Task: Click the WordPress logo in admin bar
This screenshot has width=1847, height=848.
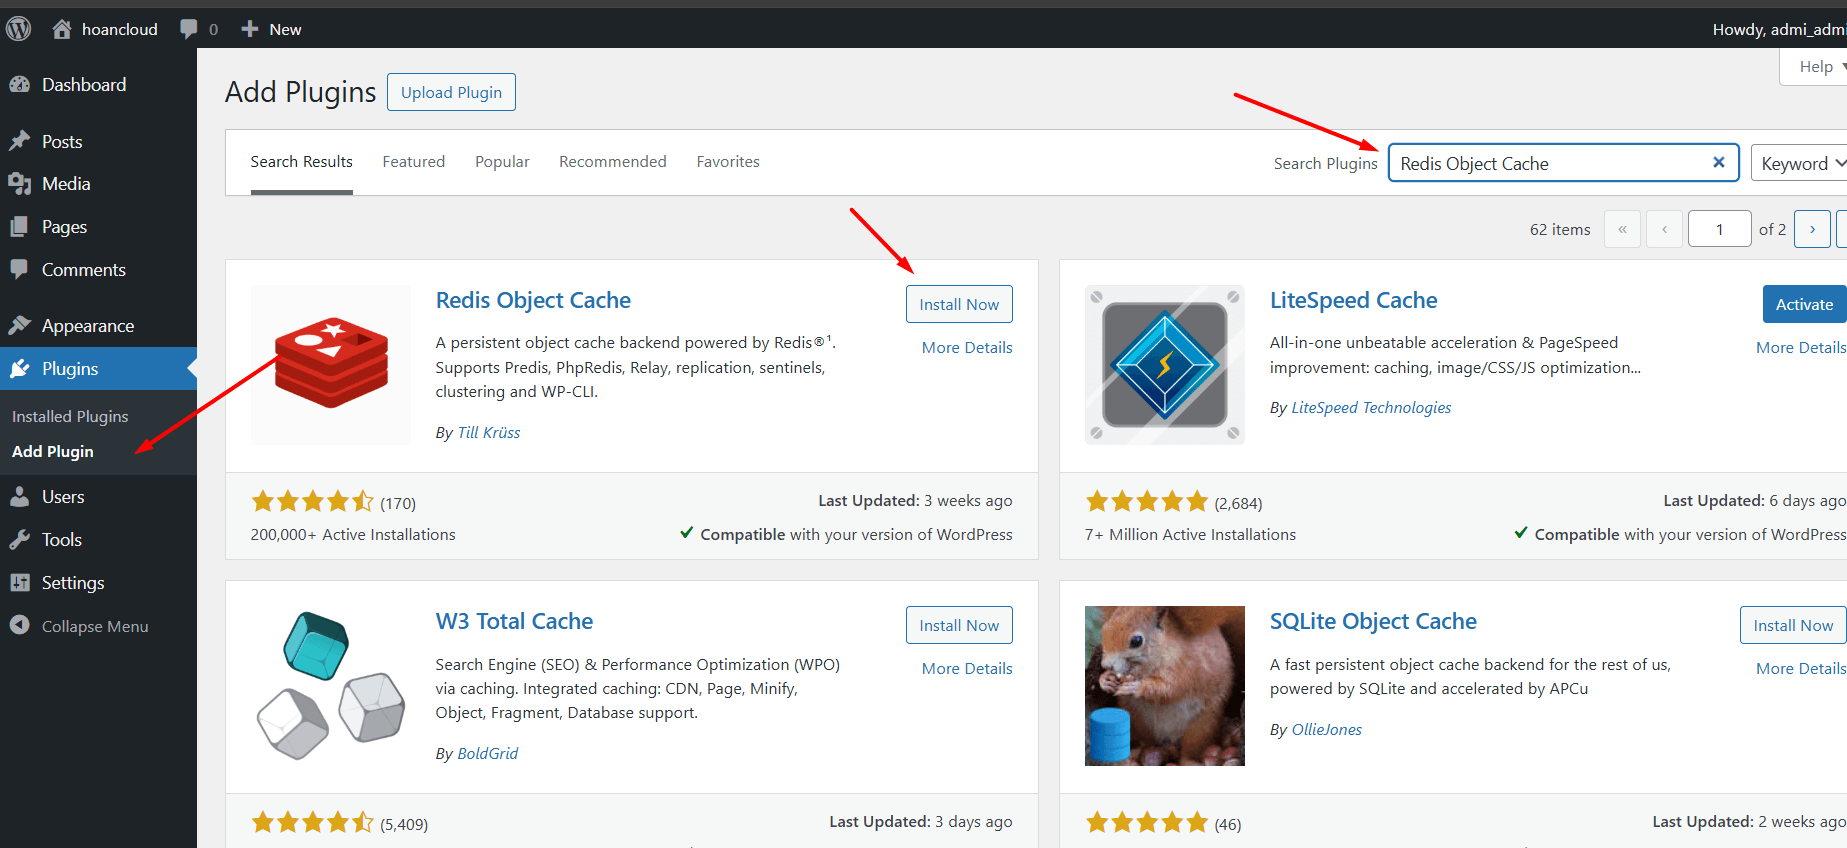Action: pos(19,29)
